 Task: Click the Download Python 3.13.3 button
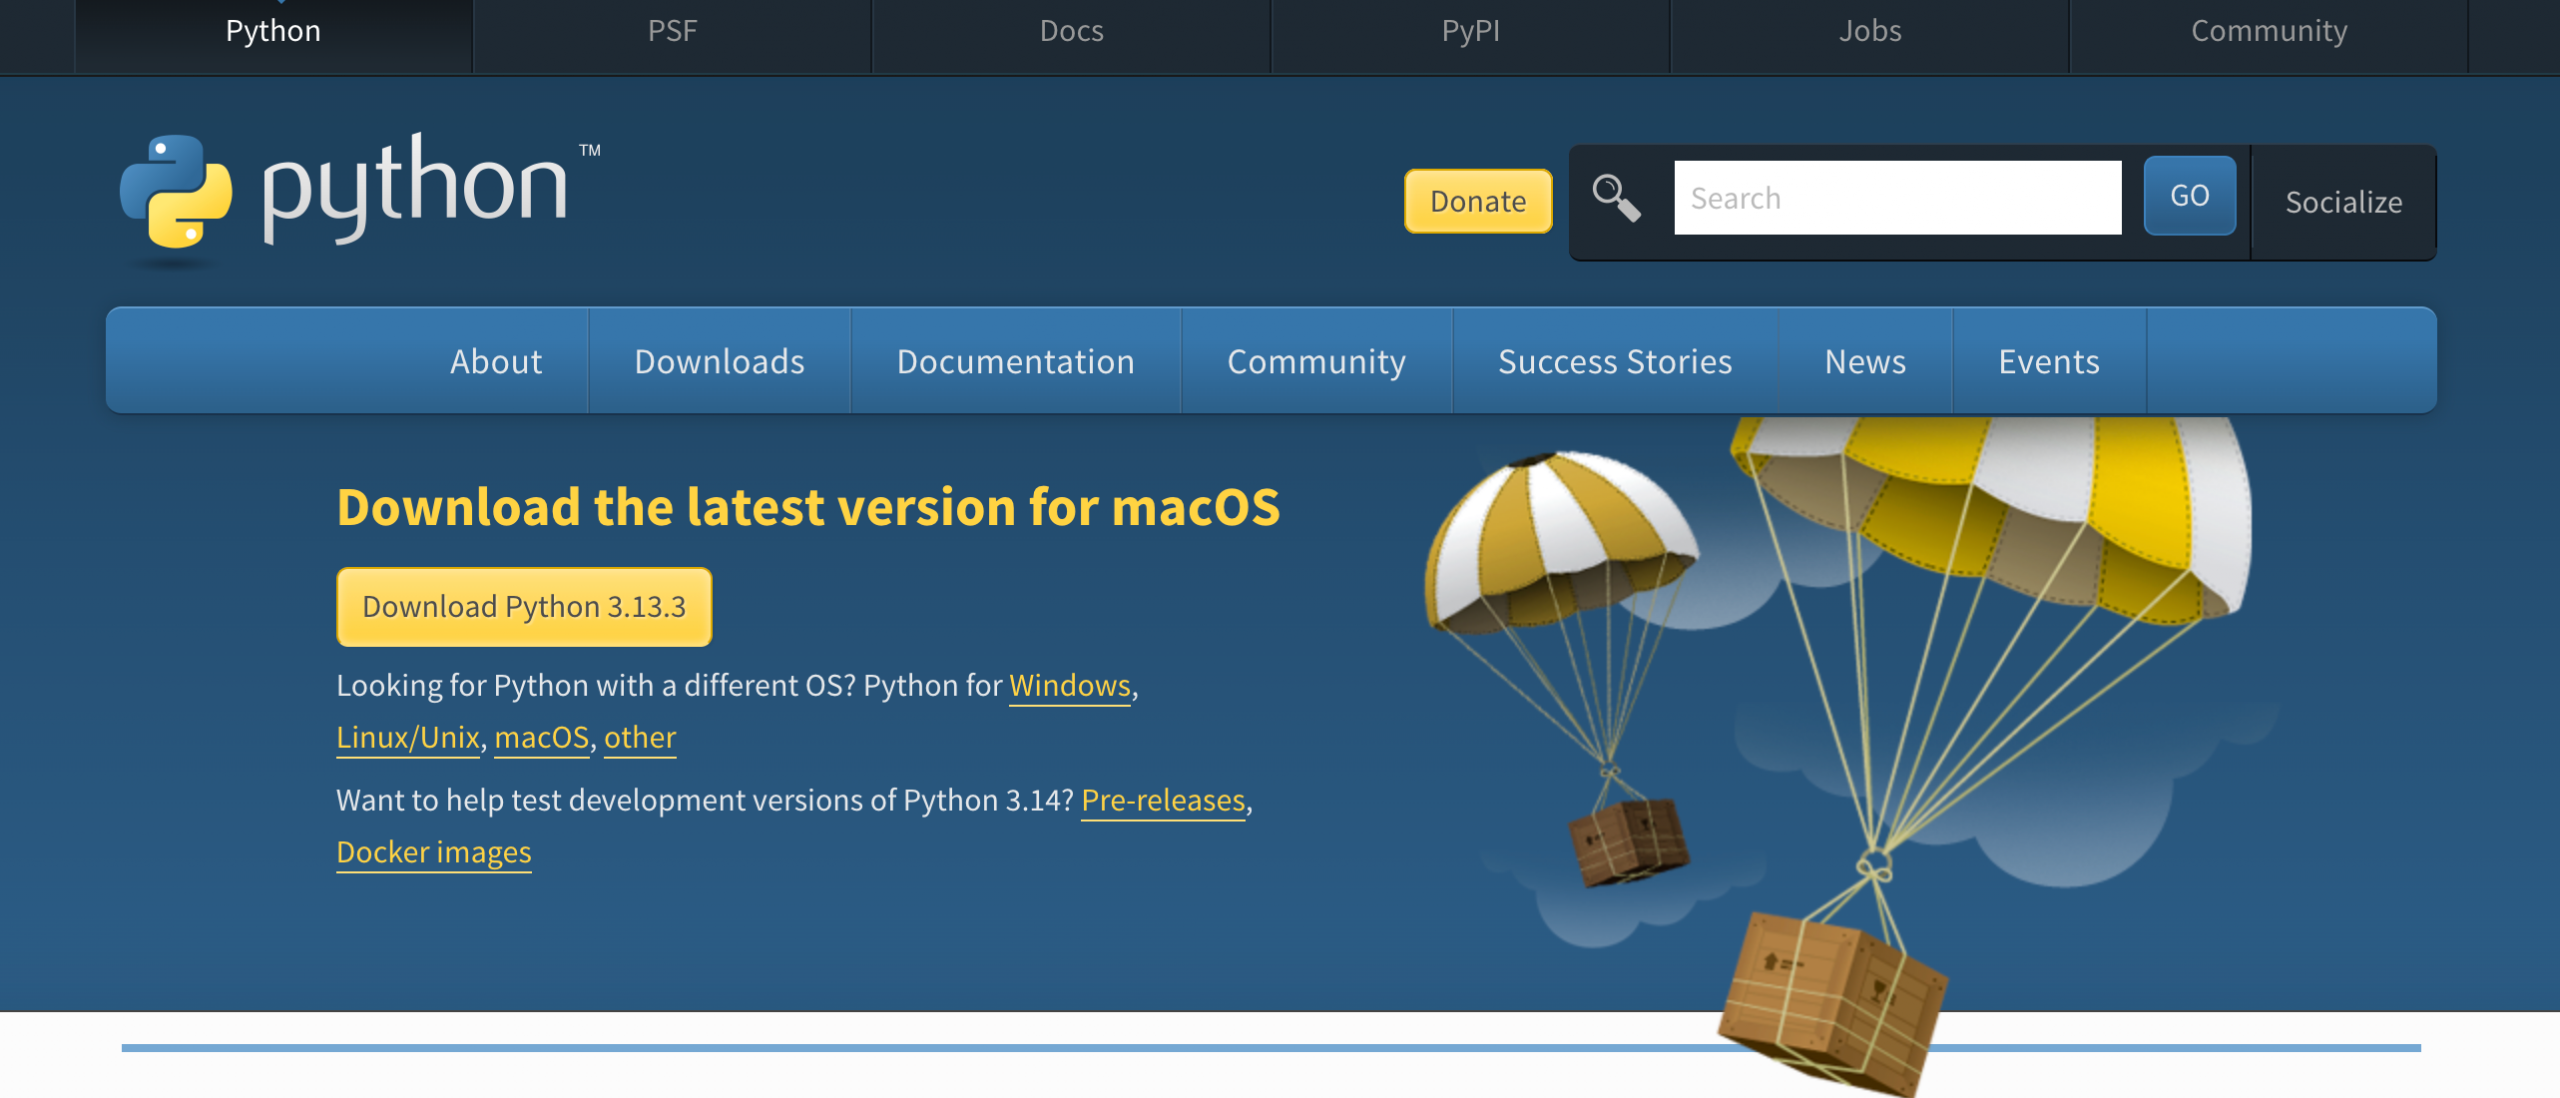tap(523, 606)
